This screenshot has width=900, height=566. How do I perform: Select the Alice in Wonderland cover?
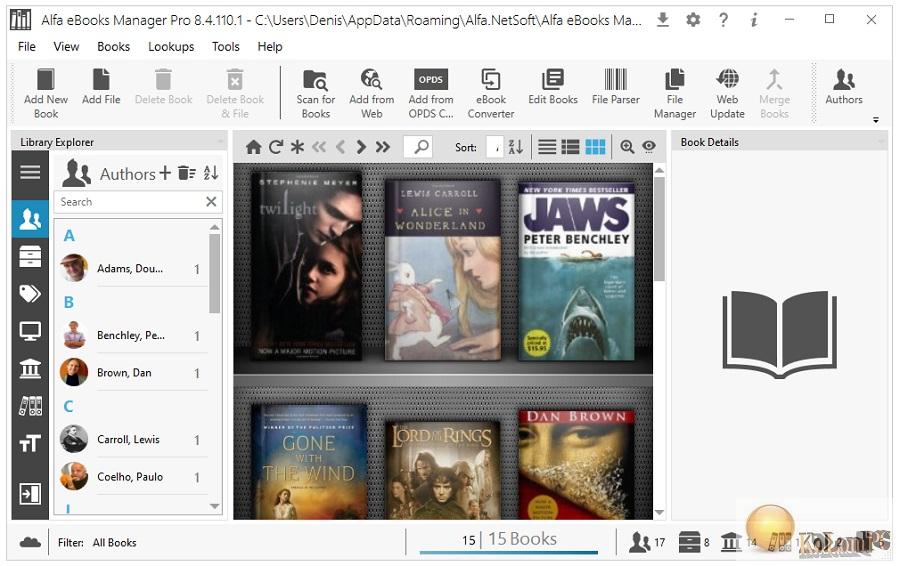click(x=442, y=270)
